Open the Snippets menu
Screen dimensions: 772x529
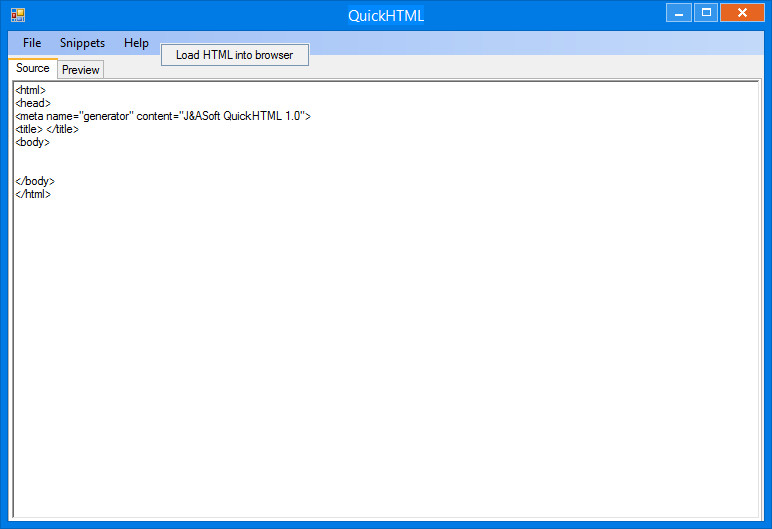[x=82, y=43]
